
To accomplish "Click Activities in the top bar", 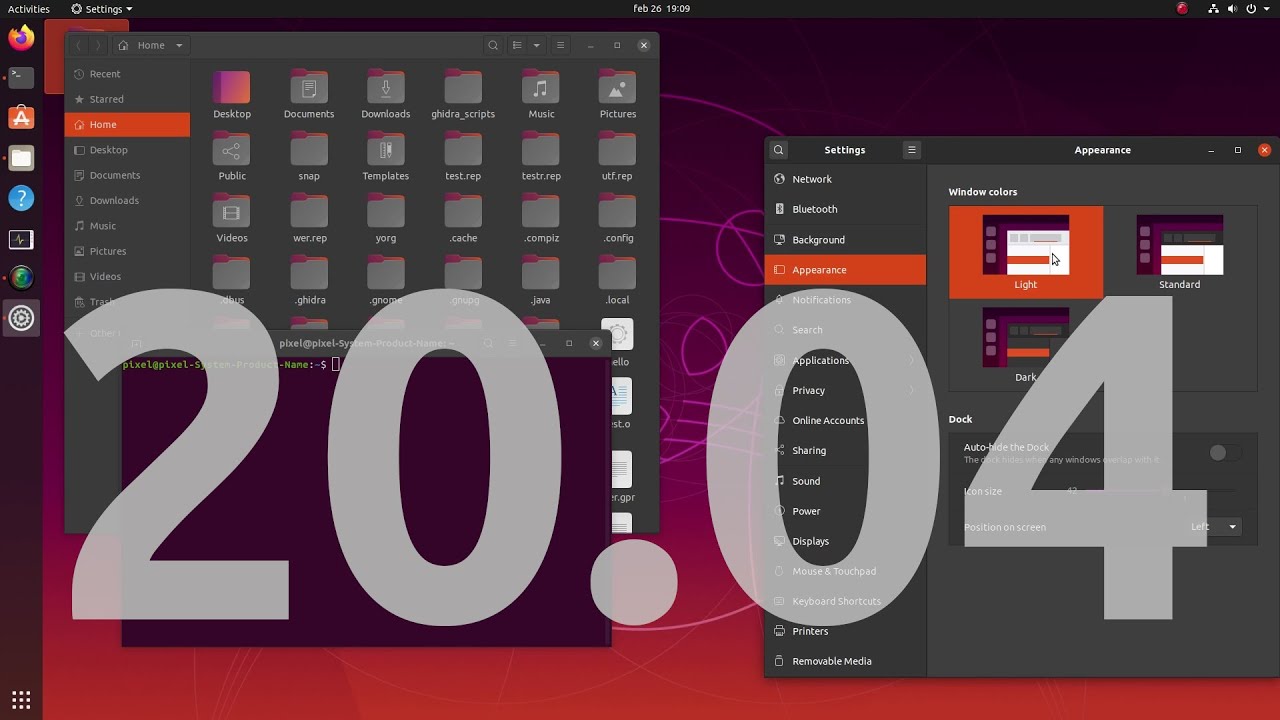I will coord(29,9).
